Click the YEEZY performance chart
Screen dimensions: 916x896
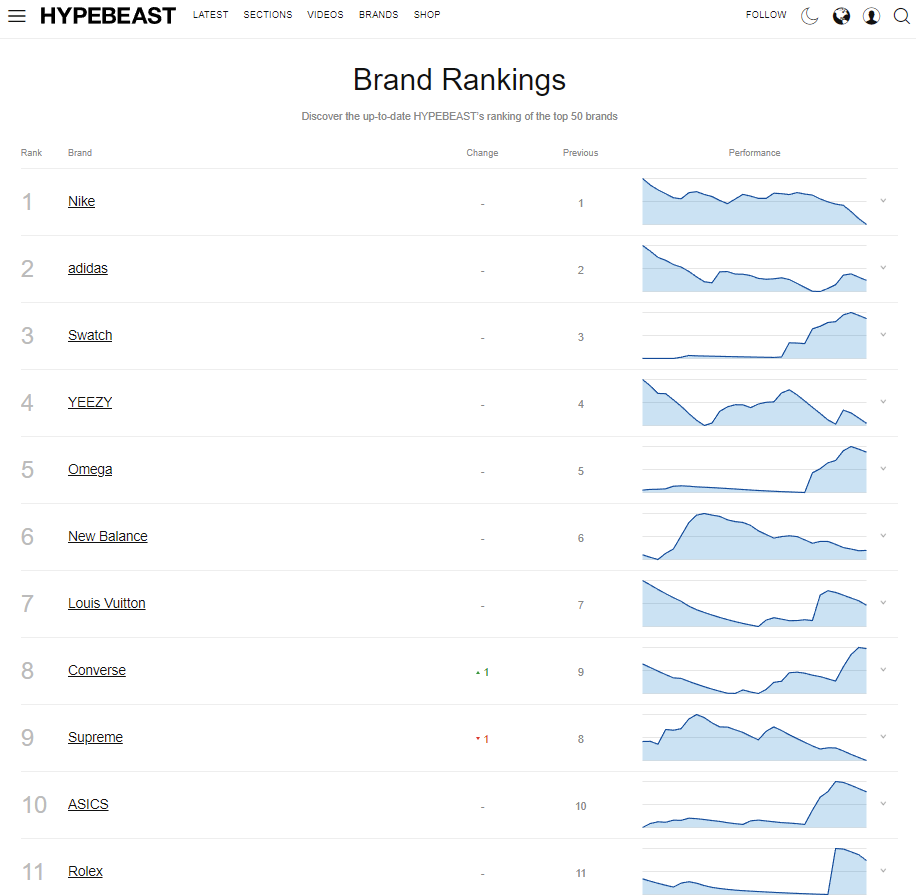[x=754, y=403]
